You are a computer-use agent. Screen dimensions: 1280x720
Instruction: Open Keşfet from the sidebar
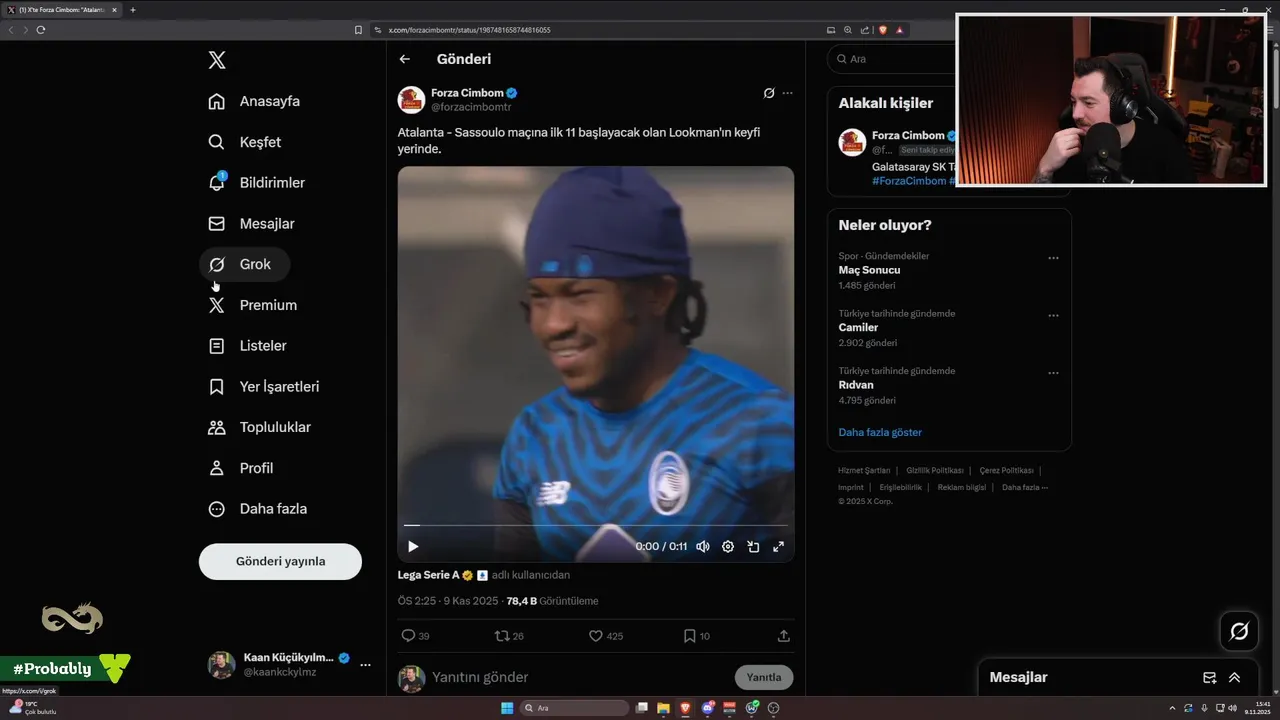245,142
